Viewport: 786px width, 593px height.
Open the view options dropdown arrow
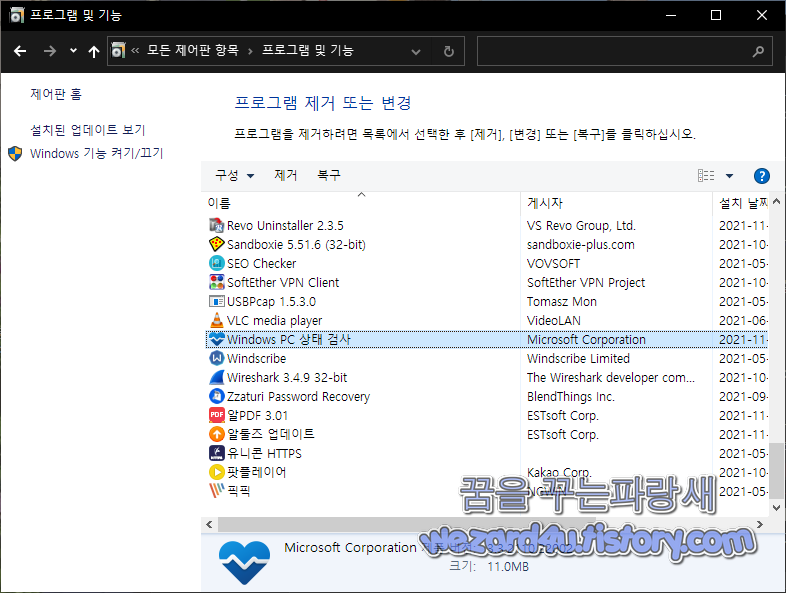click(729, 175)
